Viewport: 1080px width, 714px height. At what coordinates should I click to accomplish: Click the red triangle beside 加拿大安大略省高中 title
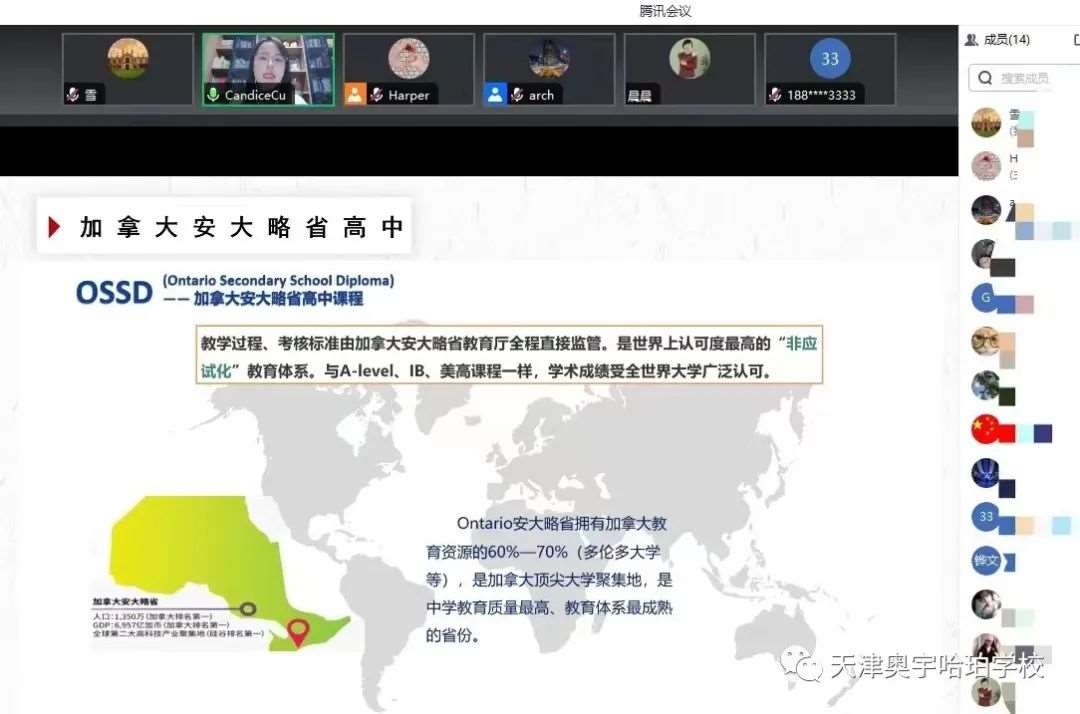tap(55, 227)
